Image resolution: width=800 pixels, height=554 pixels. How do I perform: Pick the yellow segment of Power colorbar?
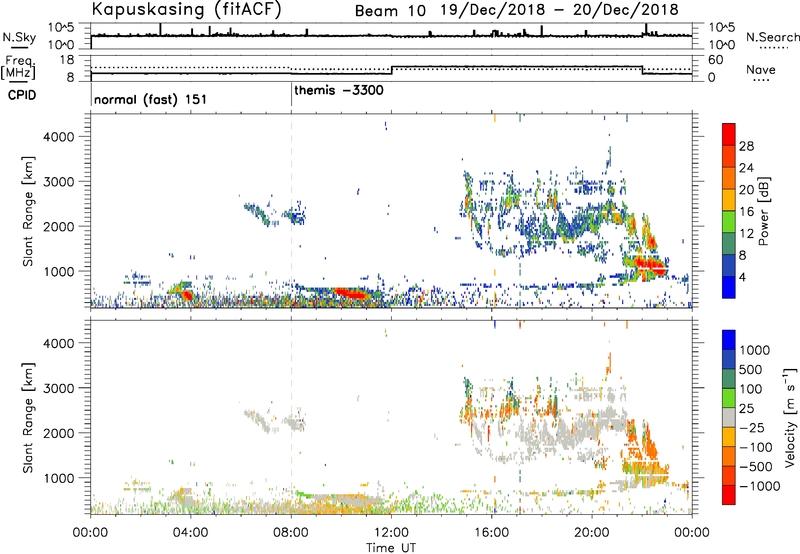point(729,200)
